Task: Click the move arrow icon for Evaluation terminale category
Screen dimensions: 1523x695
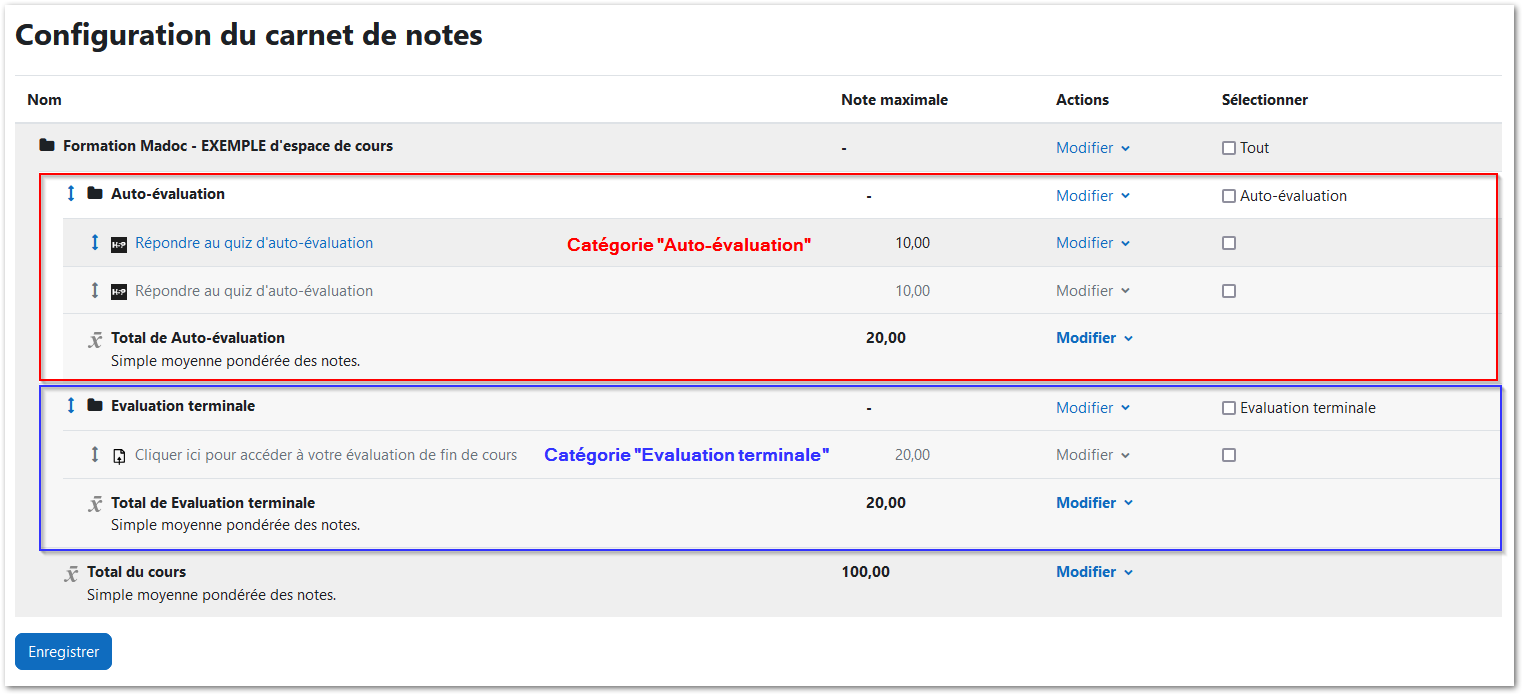Action: (70, 407)
